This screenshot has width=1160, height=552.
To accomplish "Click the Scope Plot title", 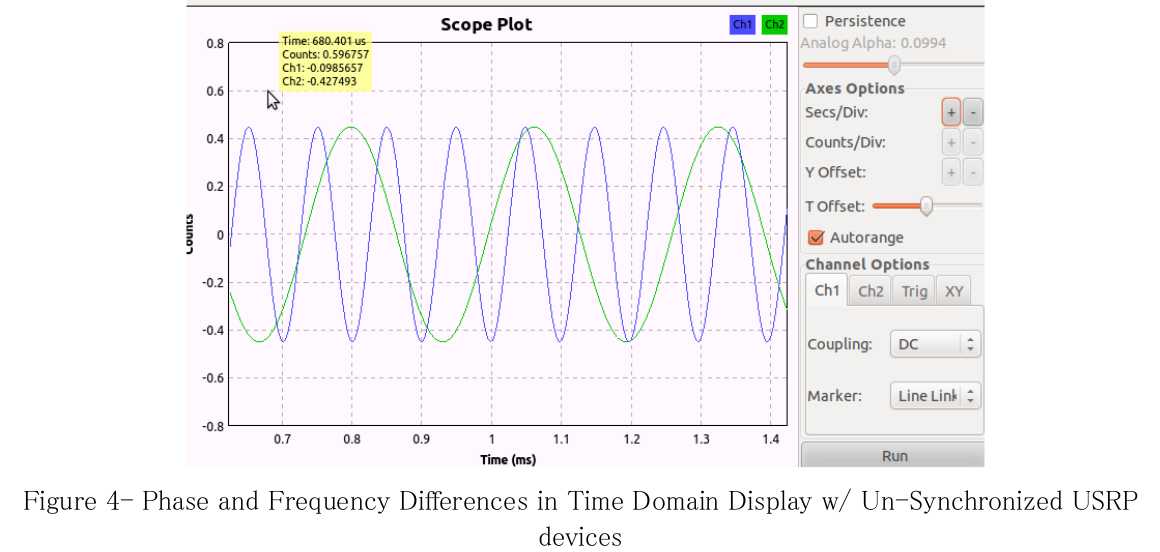I will [486, 24].
